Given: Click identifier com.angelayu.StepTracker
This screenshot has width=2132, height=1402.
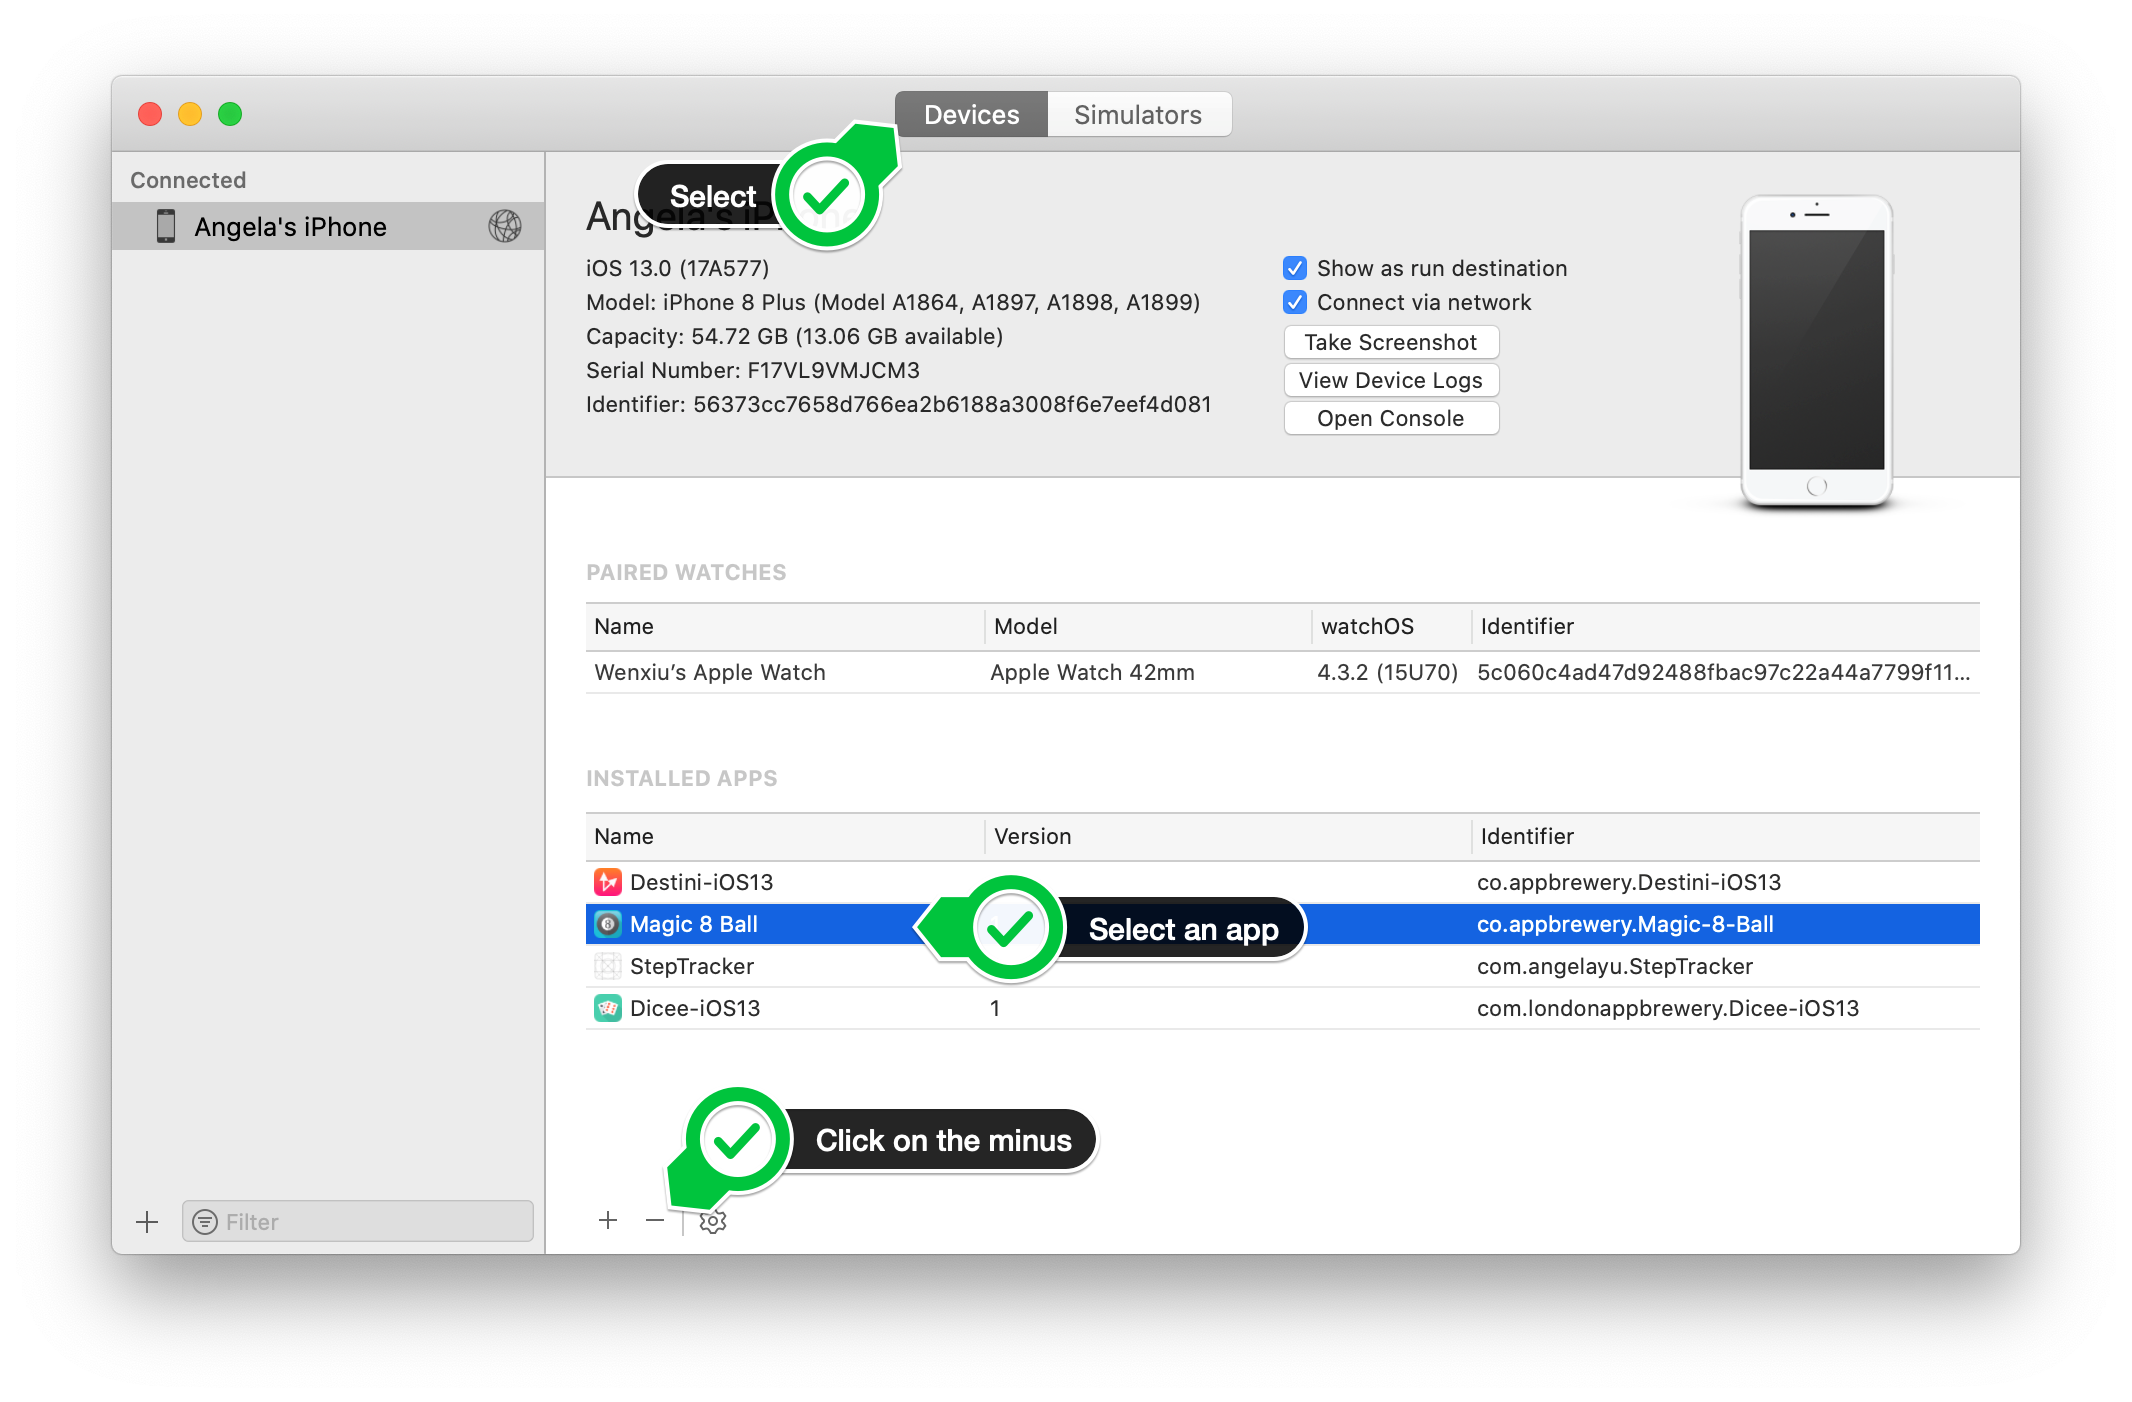Looking at the screenshot, I should (1615, 966).
